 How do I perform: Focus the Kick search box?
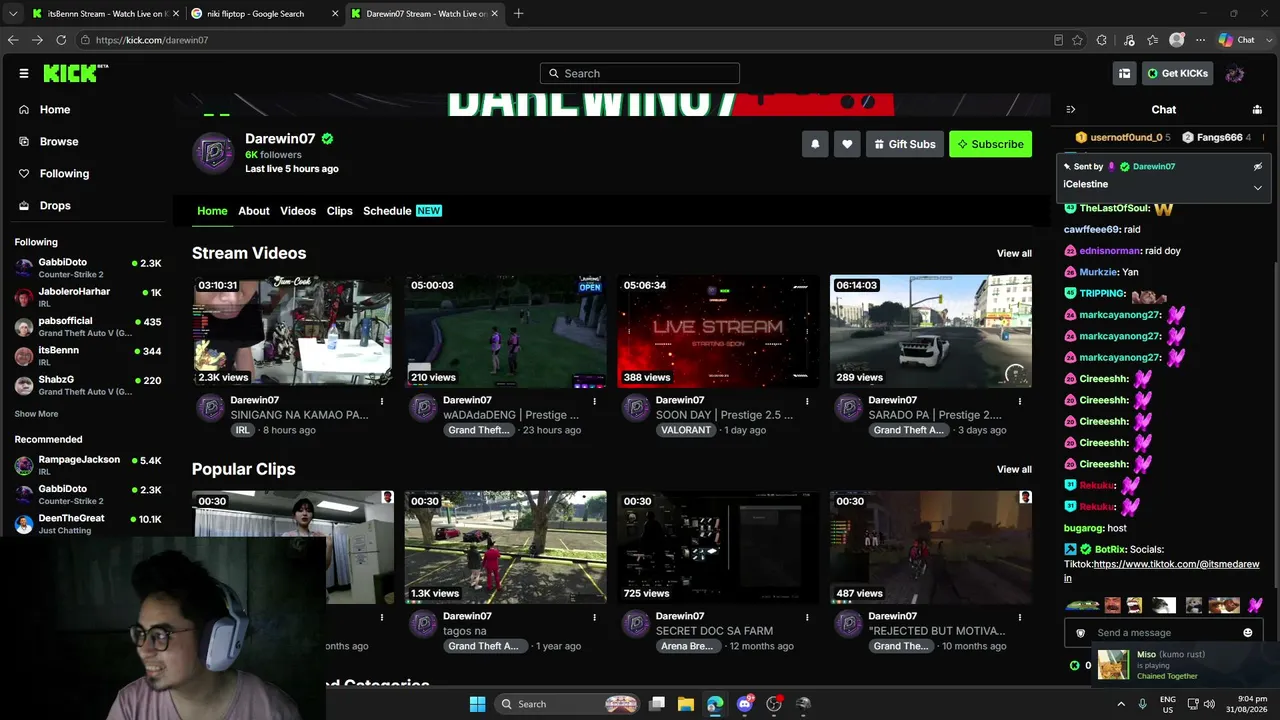click(x=640, y=73)
